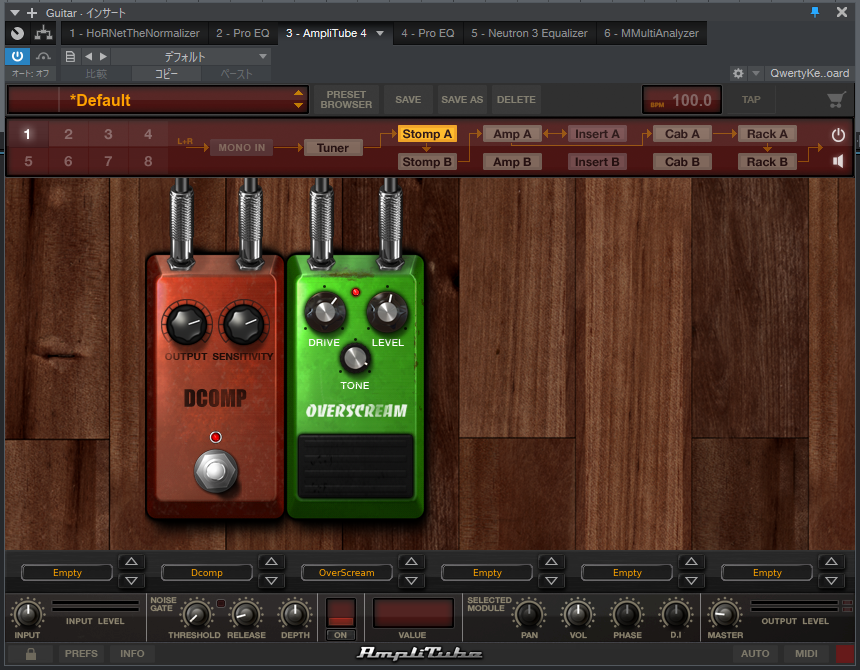Switch to the 4 - Pro EQ tab
This screenshot has height=670, width=860.
click(428, 33)
